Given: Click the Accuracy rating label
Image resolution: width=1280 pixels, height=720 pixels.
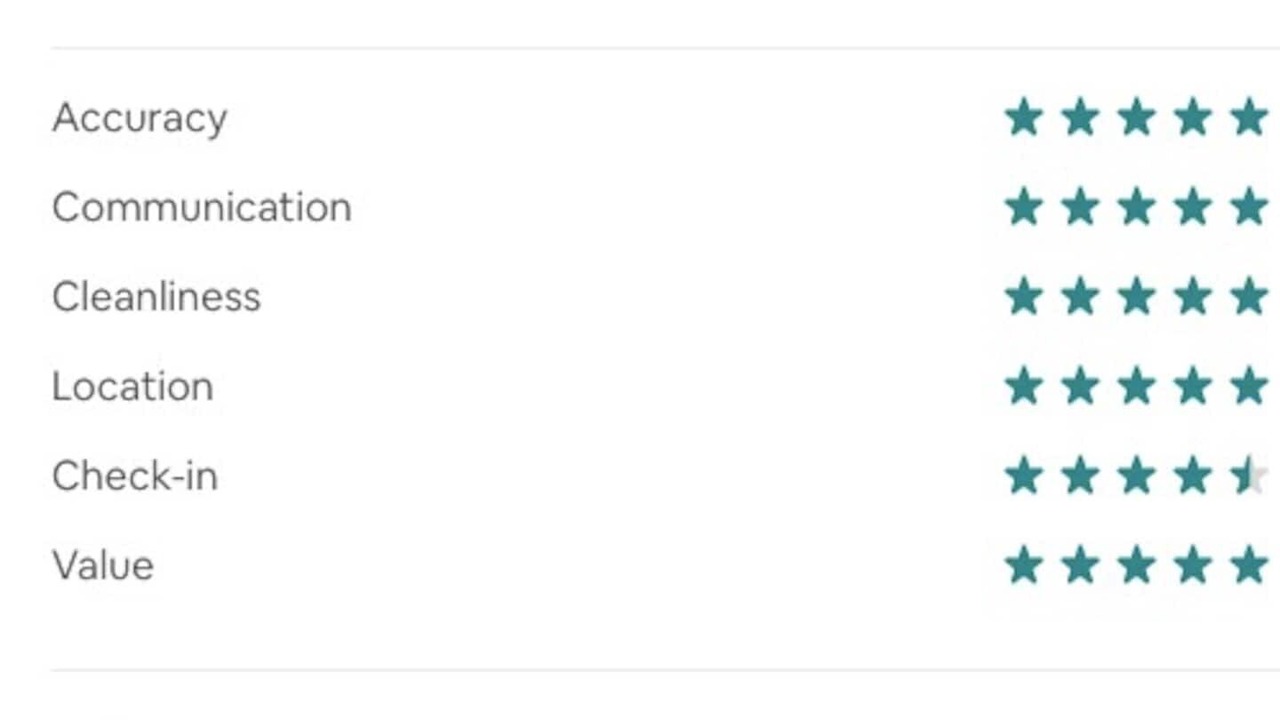Looking at the screenshot, I should 140,118.
